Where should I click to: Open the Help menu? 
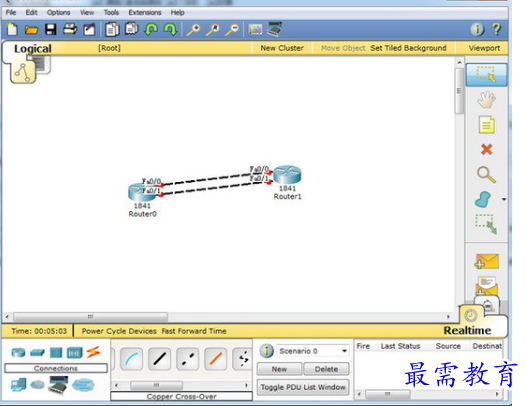(x=177, y=13)
